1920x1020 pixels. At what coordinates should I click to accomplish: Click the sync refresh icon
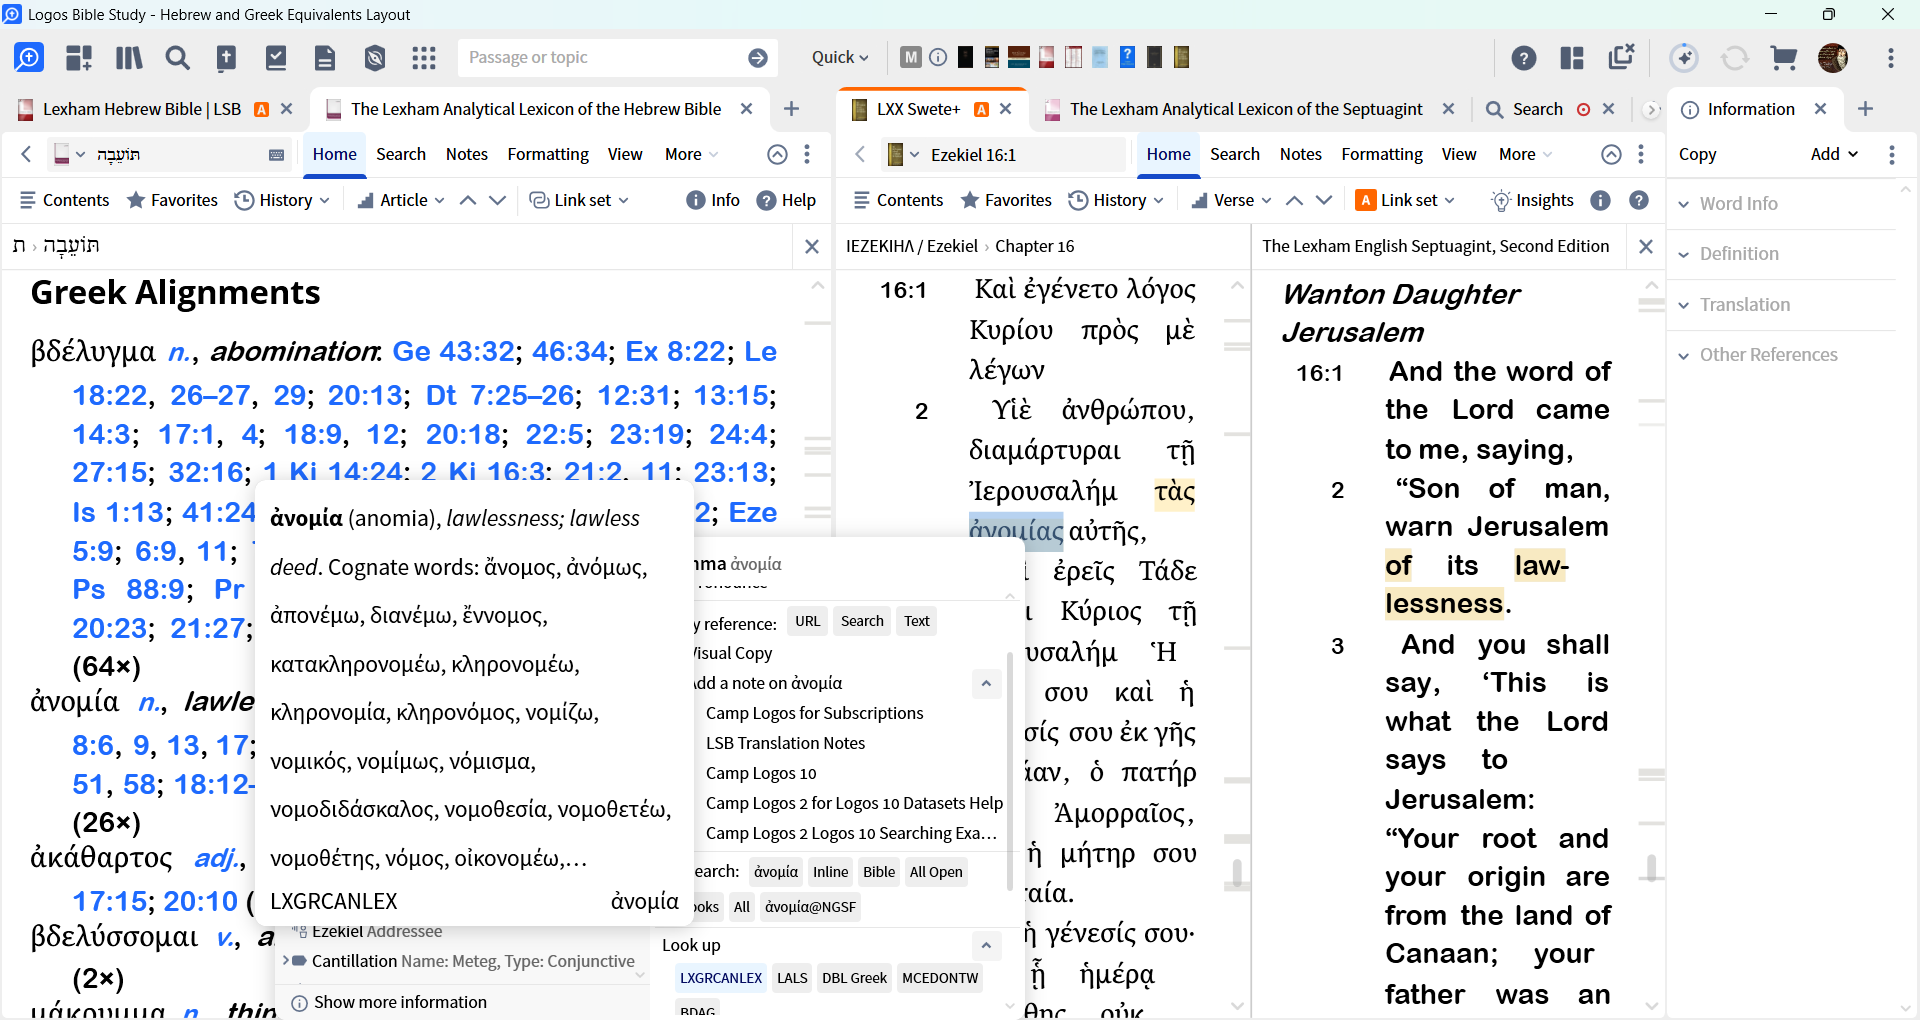coord(1735,58)
